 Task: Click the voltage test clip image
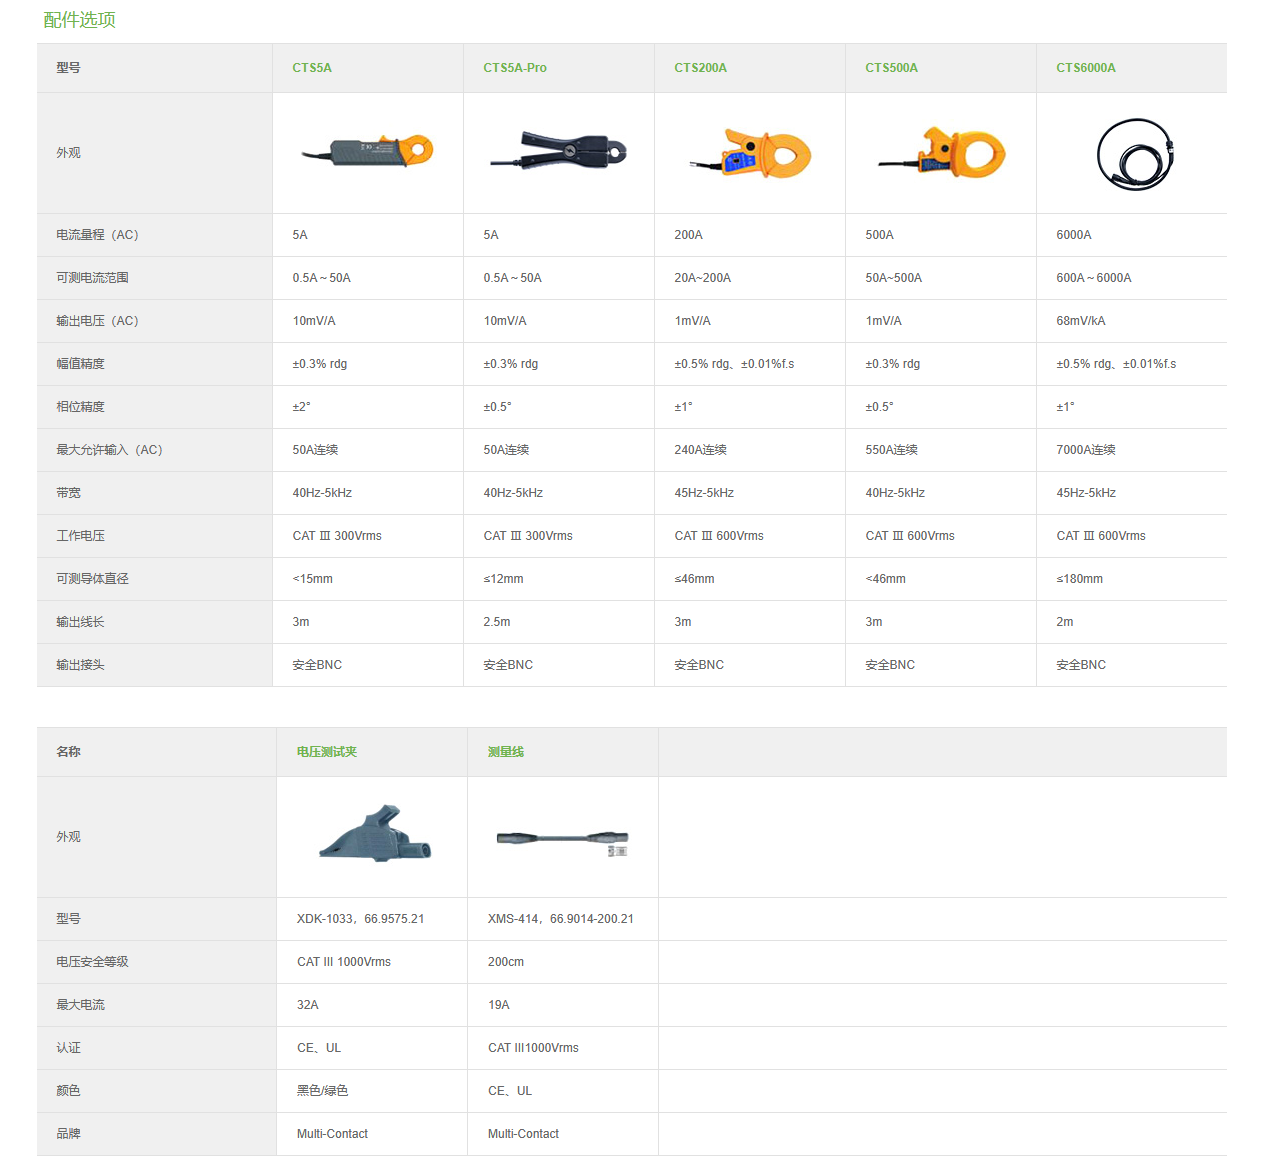coord(375,835)
